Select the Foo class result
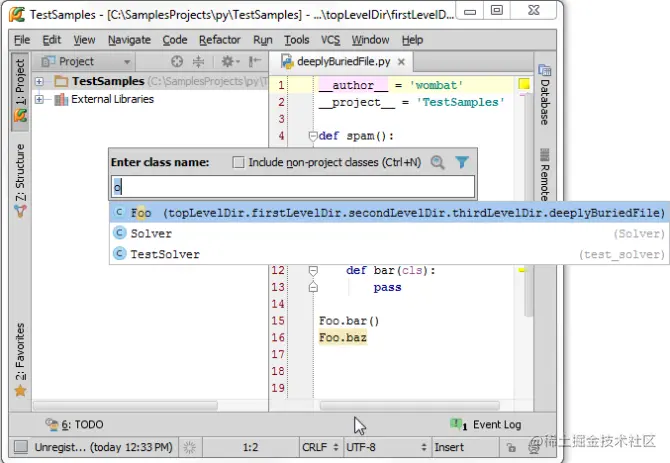Screen dimensions: 670x463 pos(389,213)
